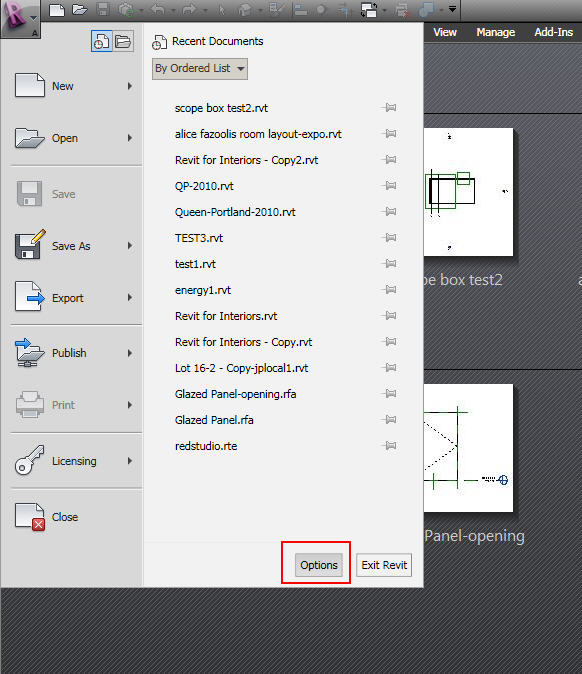Click Synchronize with central icon in toolbar
Viewport: 582px width, 674px height.
(126, 9)
